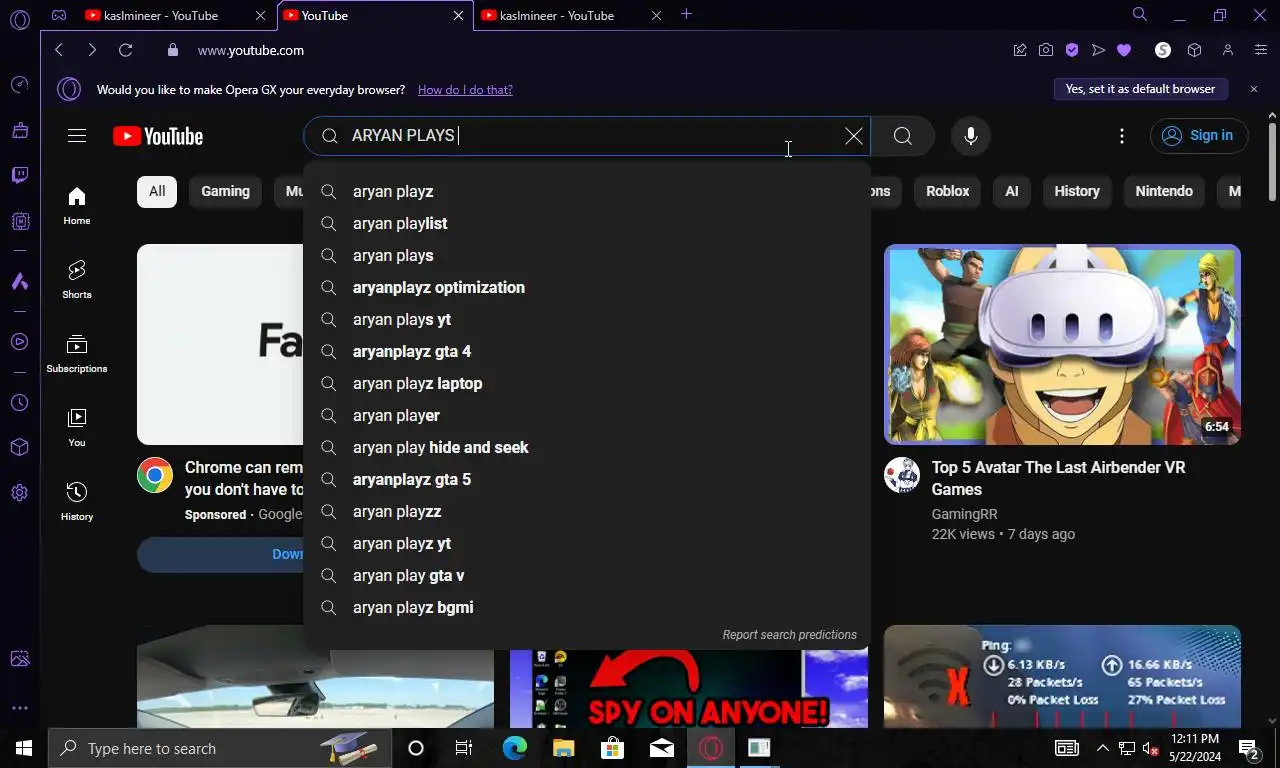Go back to previous page

59,50
